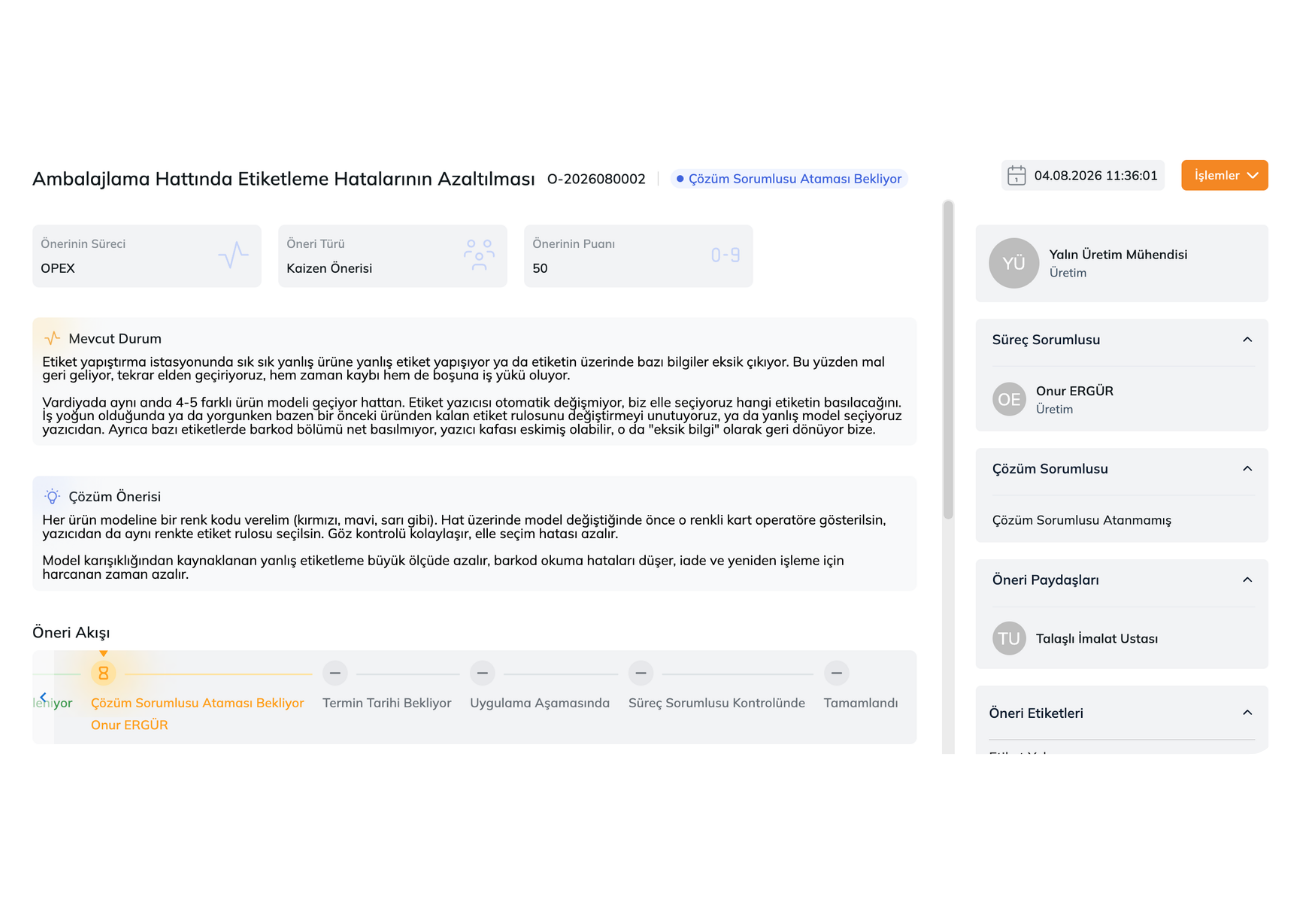Collapse the Öneri Etiketleri section
The width and height of the screenshot is (1300, 900).
pyautogui.click(x=1247, y=713)
